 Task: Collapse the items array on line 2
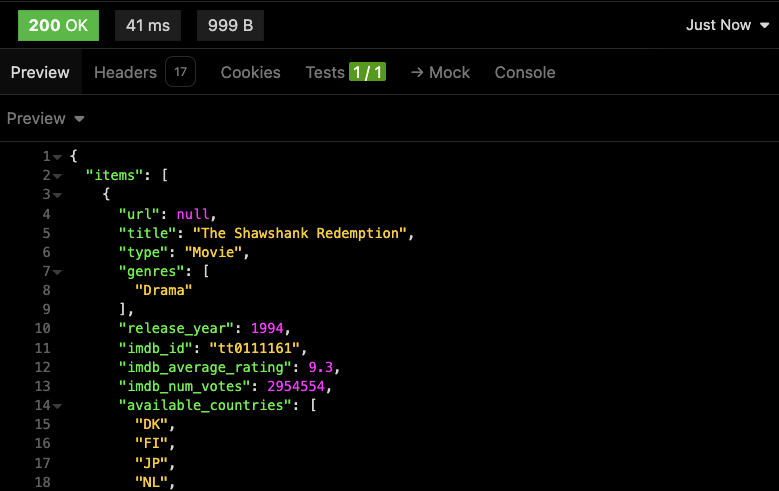tap(58, 176)
